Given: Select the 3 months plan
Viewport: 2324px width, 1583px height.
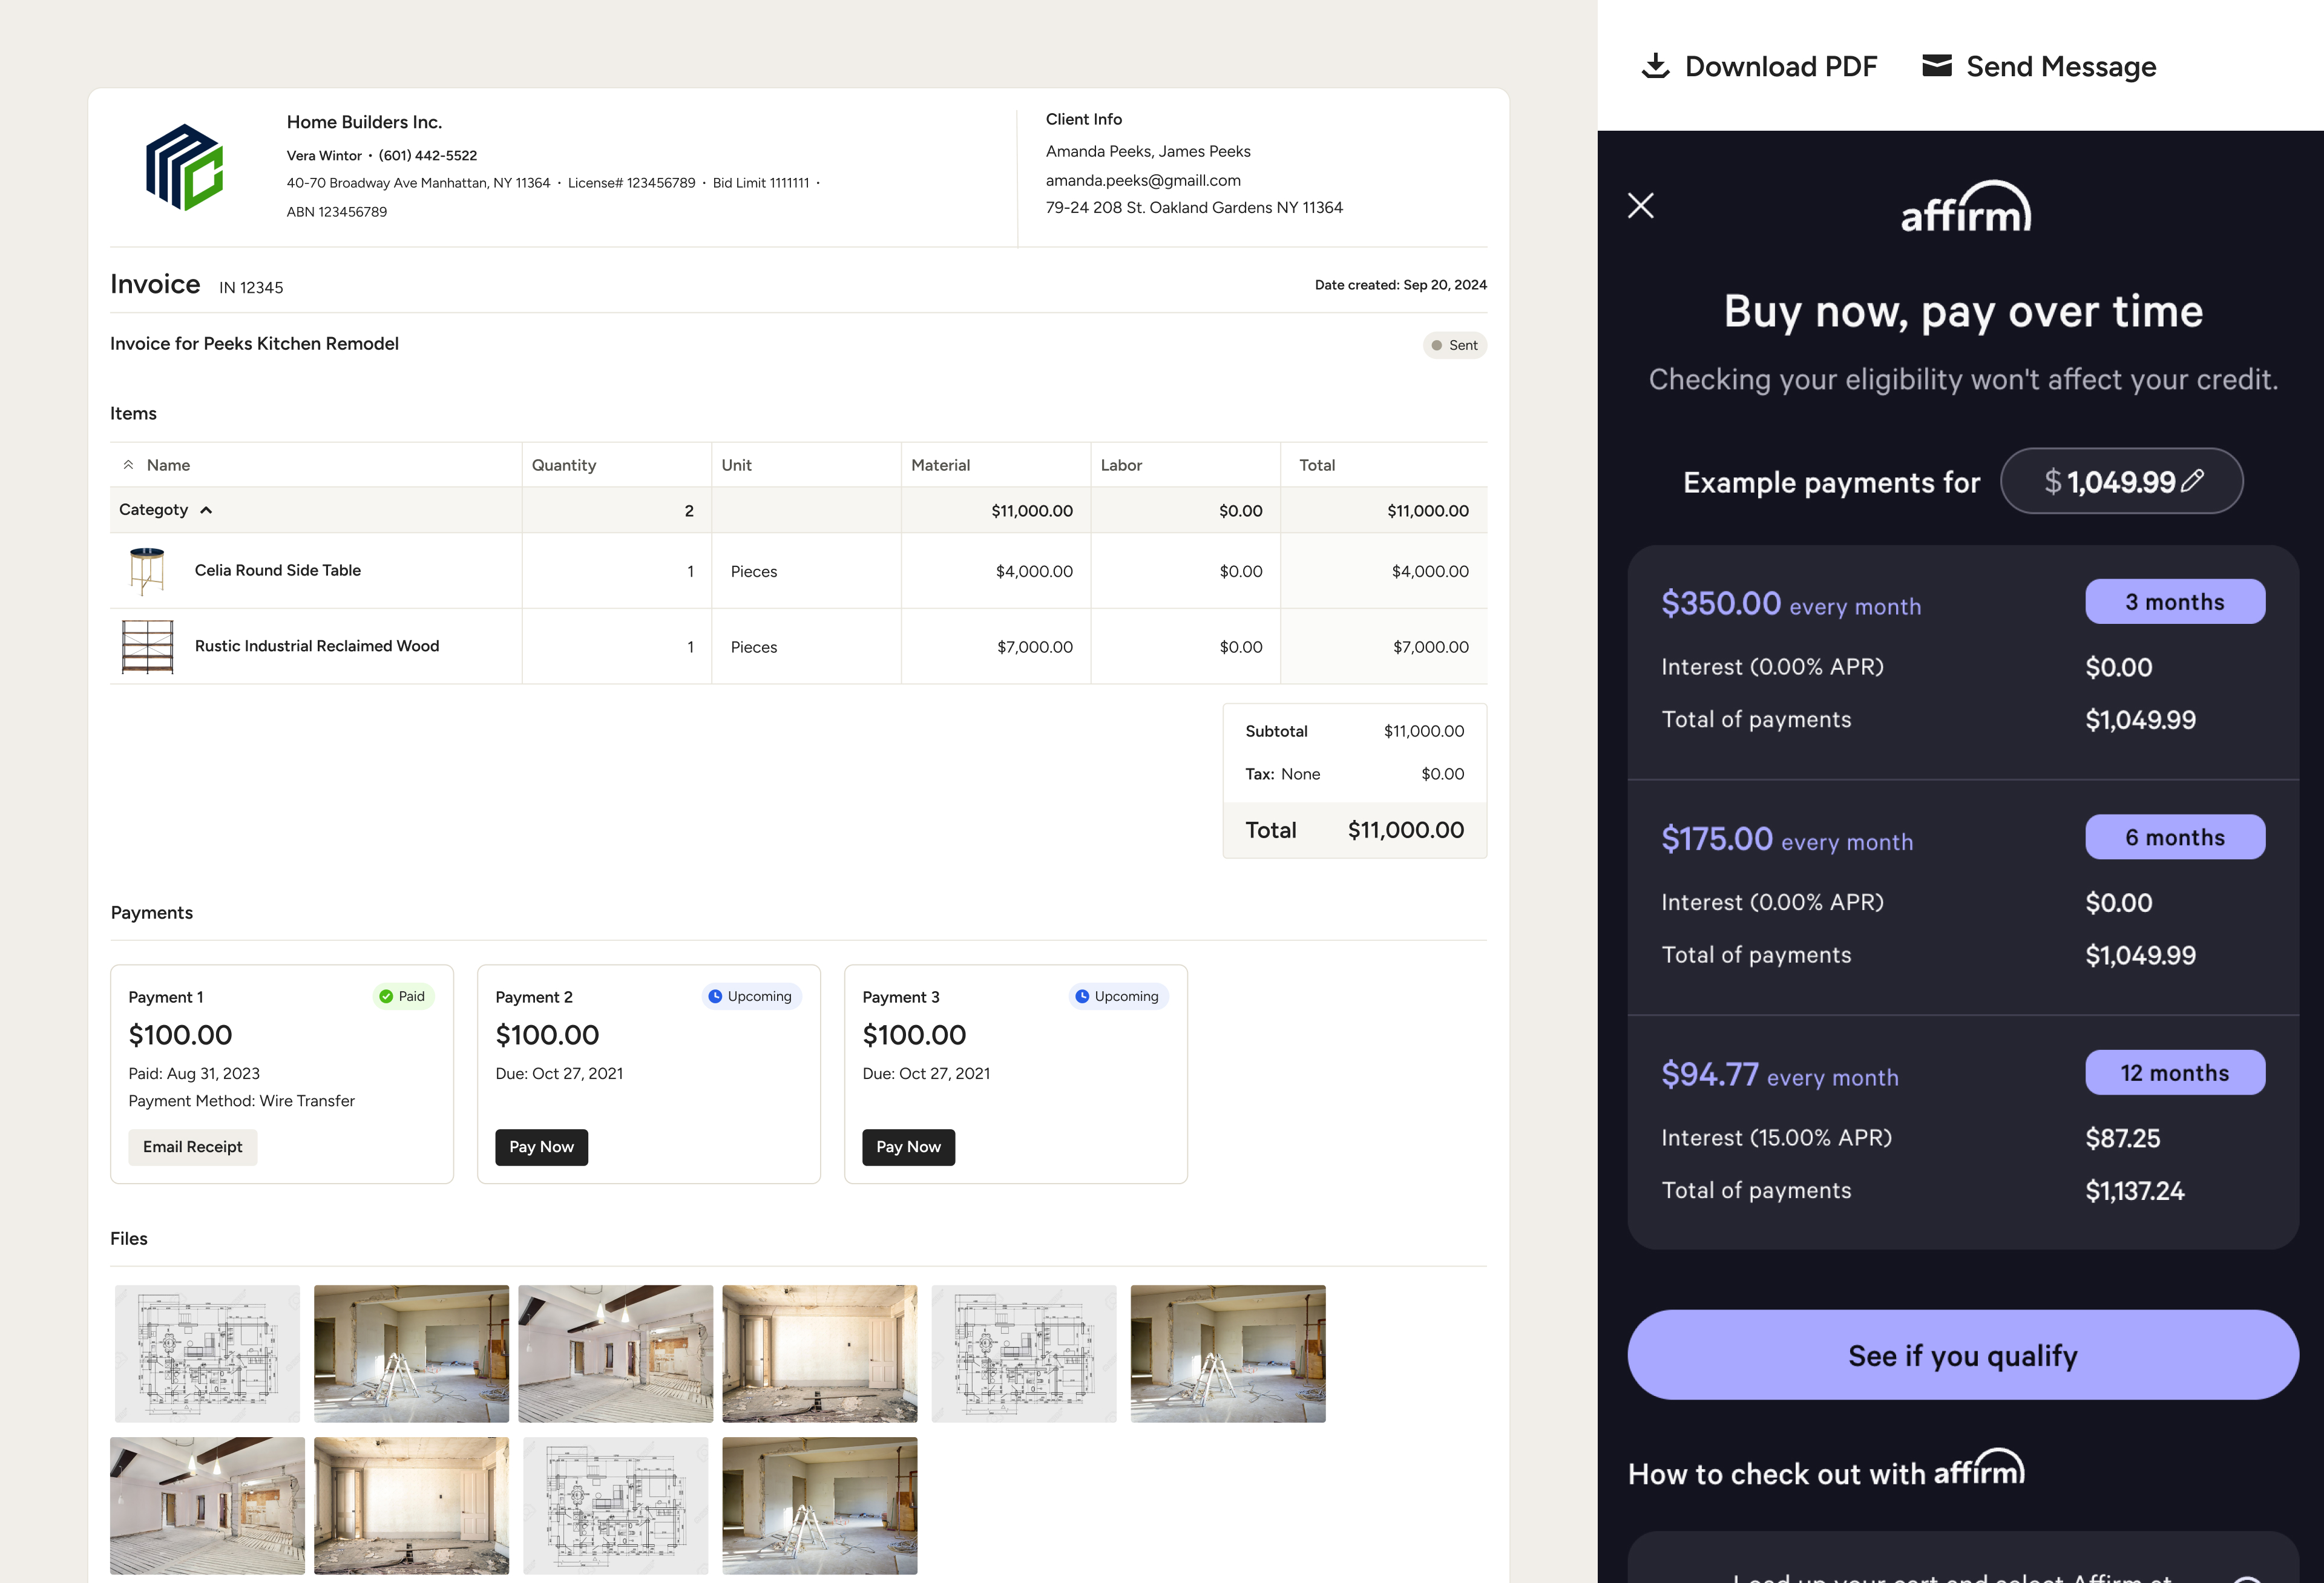Looking at the screenshot, I should 2174,602.
